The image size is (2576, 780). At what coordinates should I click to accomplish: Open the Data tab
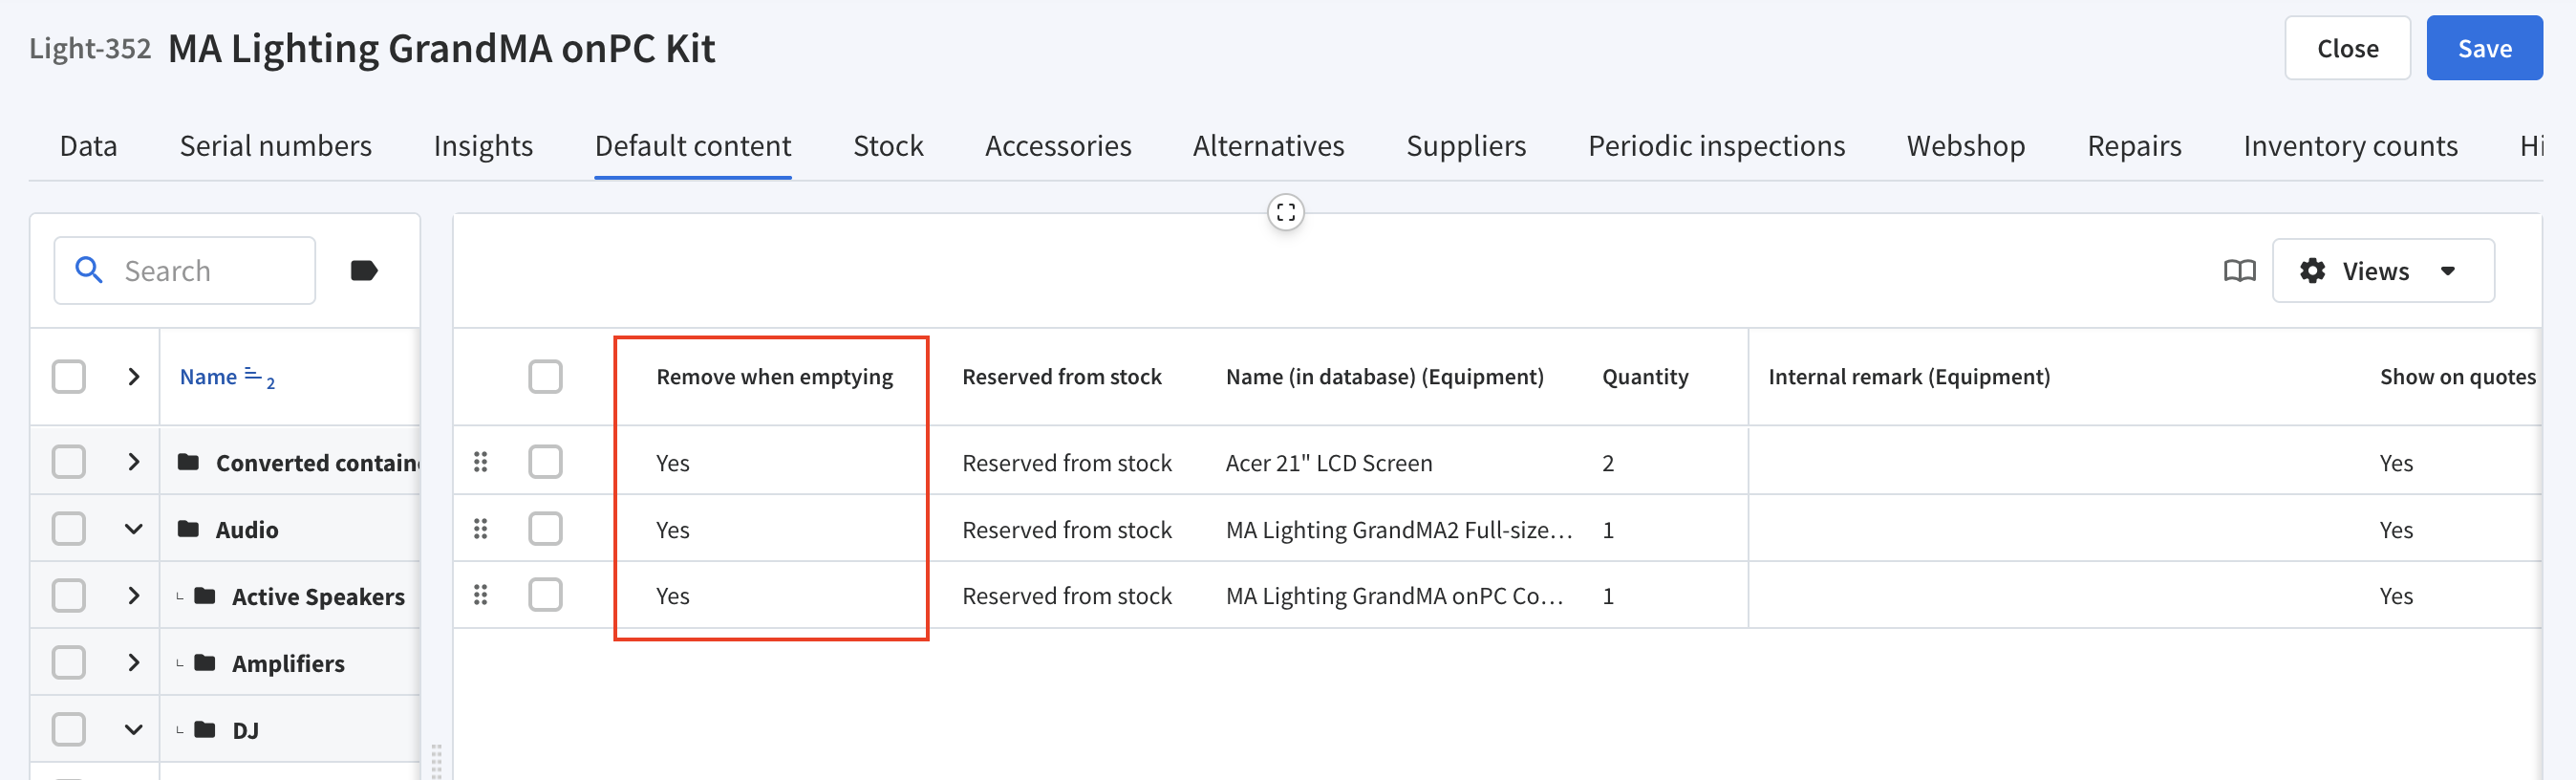tap(88, 146)
